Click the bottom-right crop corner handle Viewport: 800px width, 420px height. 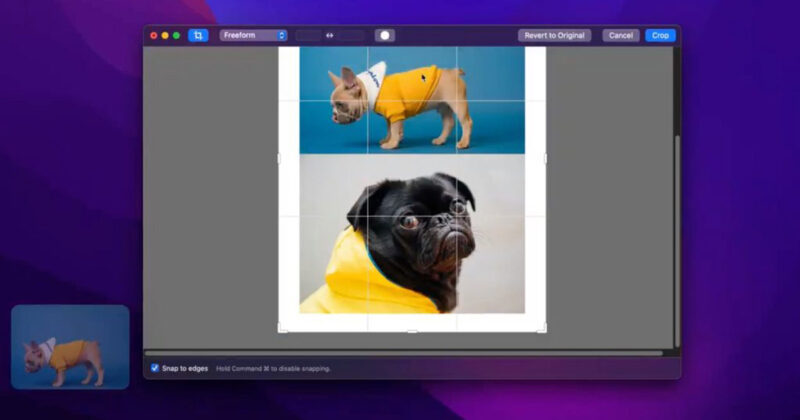(542, 328)
